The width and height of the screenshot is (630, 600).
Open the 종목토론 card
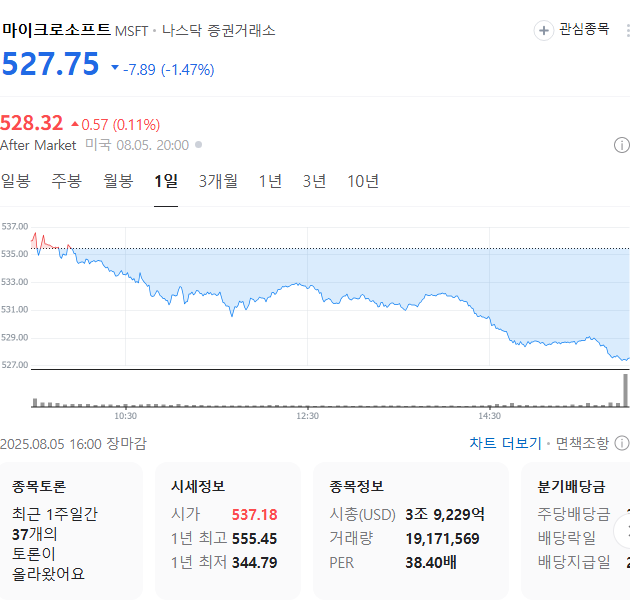click(71, 531)
